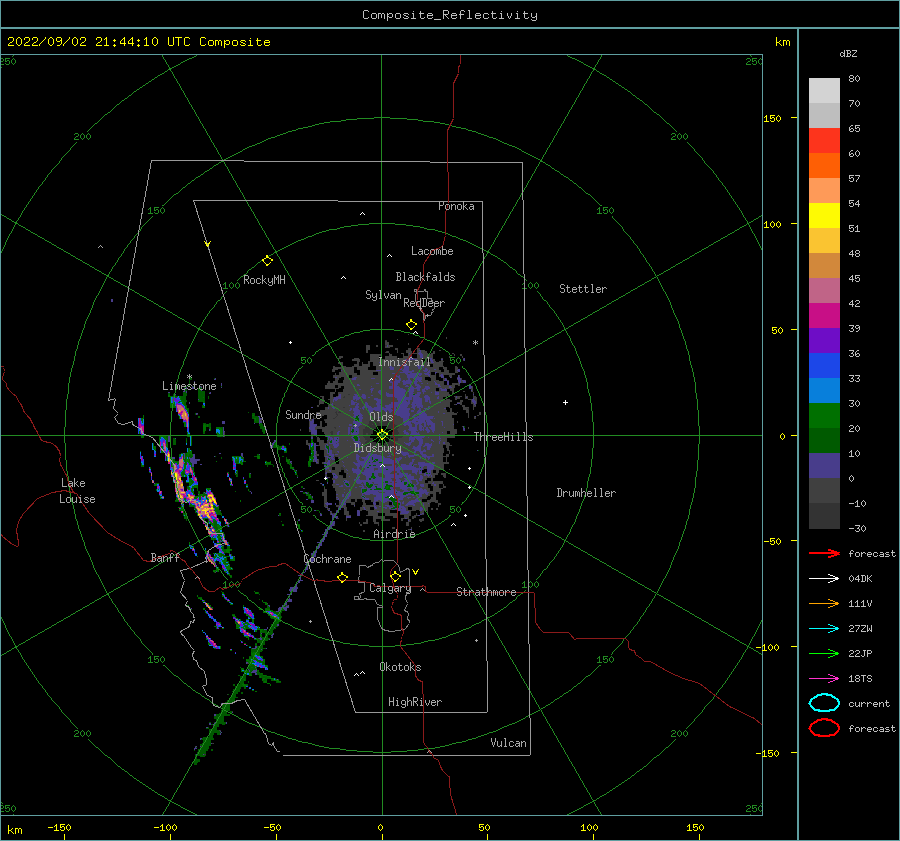The image size is (900, 841).
Task: Click the Lake Louise label
Action: [77, 491]
